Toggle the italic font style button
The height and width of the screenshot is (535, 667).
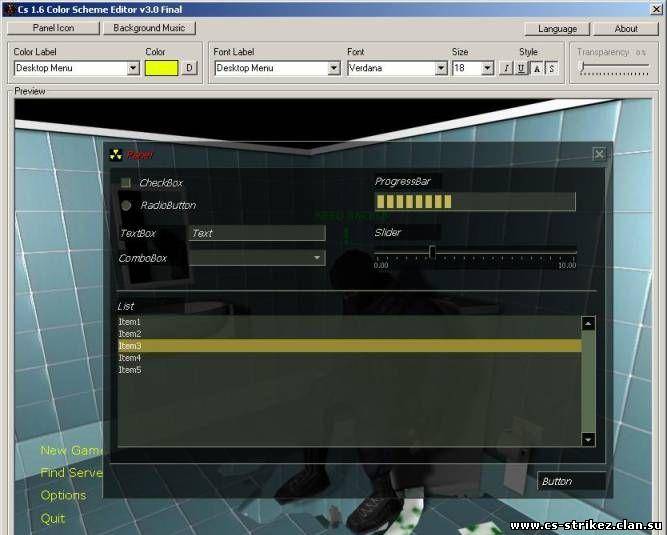tap(506, 68)
